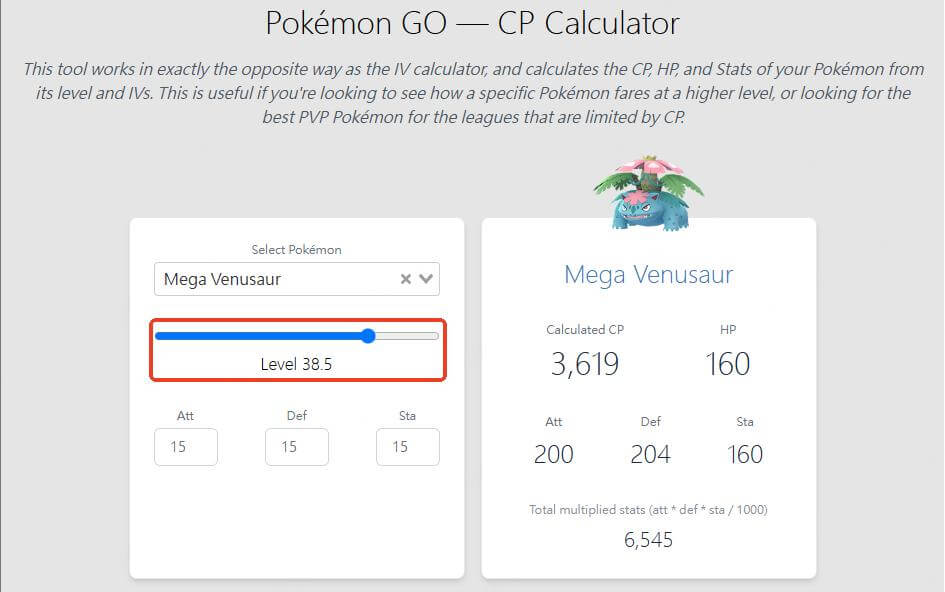The image size is (945, 592).
Task: Focus the Sta IV input field
Action: pos(407,447)
